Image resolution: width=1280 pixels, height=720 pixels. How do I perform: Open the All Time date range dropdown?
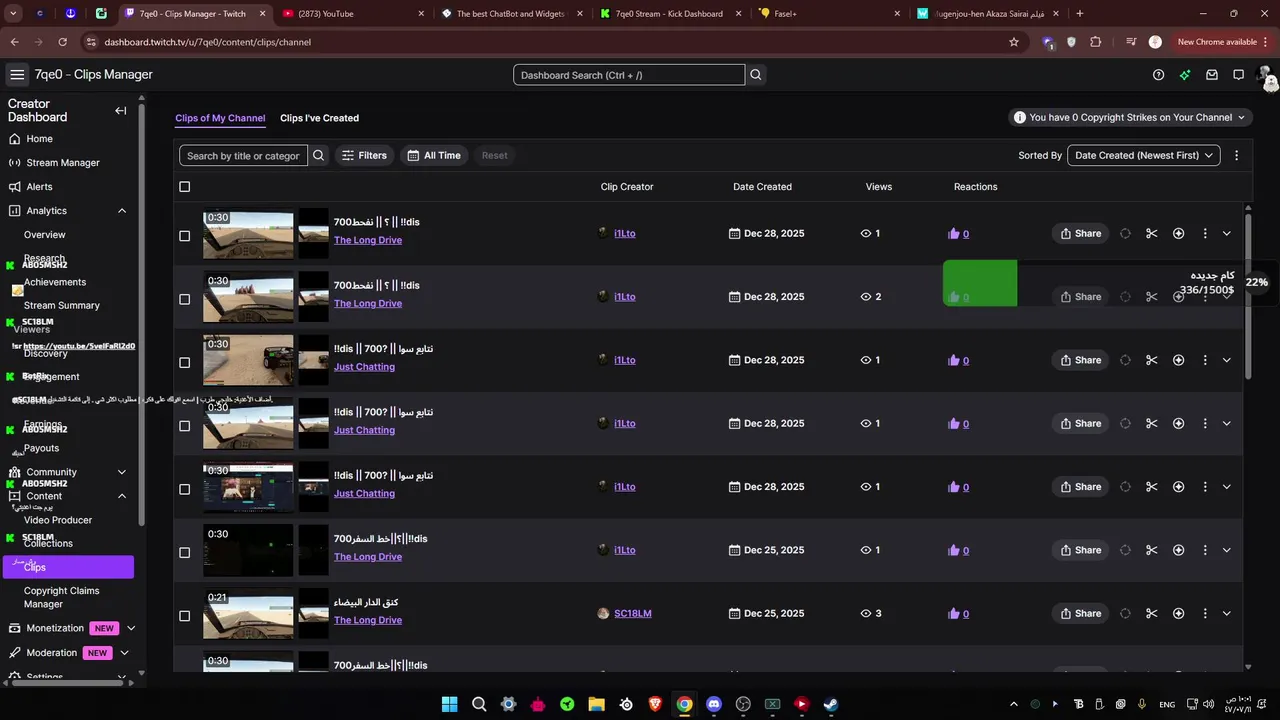[434, 156]
